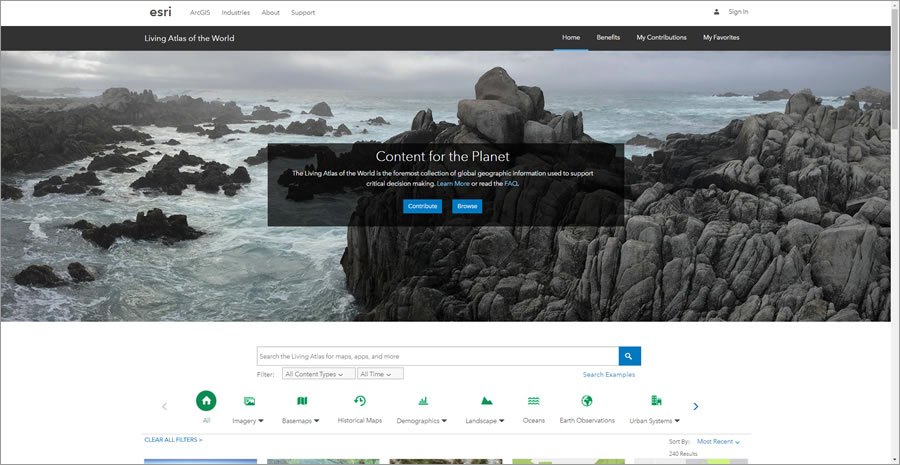The height and width of the screenshot is (465, 900).
Task: Click the Earth Observations category label
Action: 587,420
